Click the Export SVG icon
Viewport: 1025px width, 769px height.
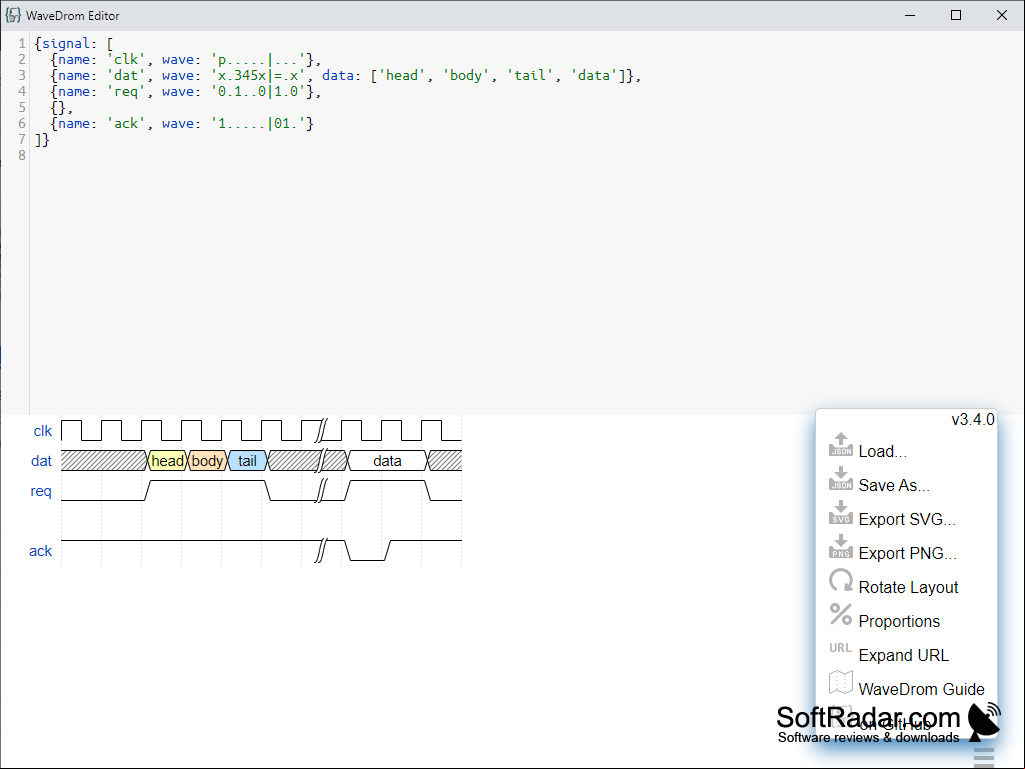coord(841,513)
